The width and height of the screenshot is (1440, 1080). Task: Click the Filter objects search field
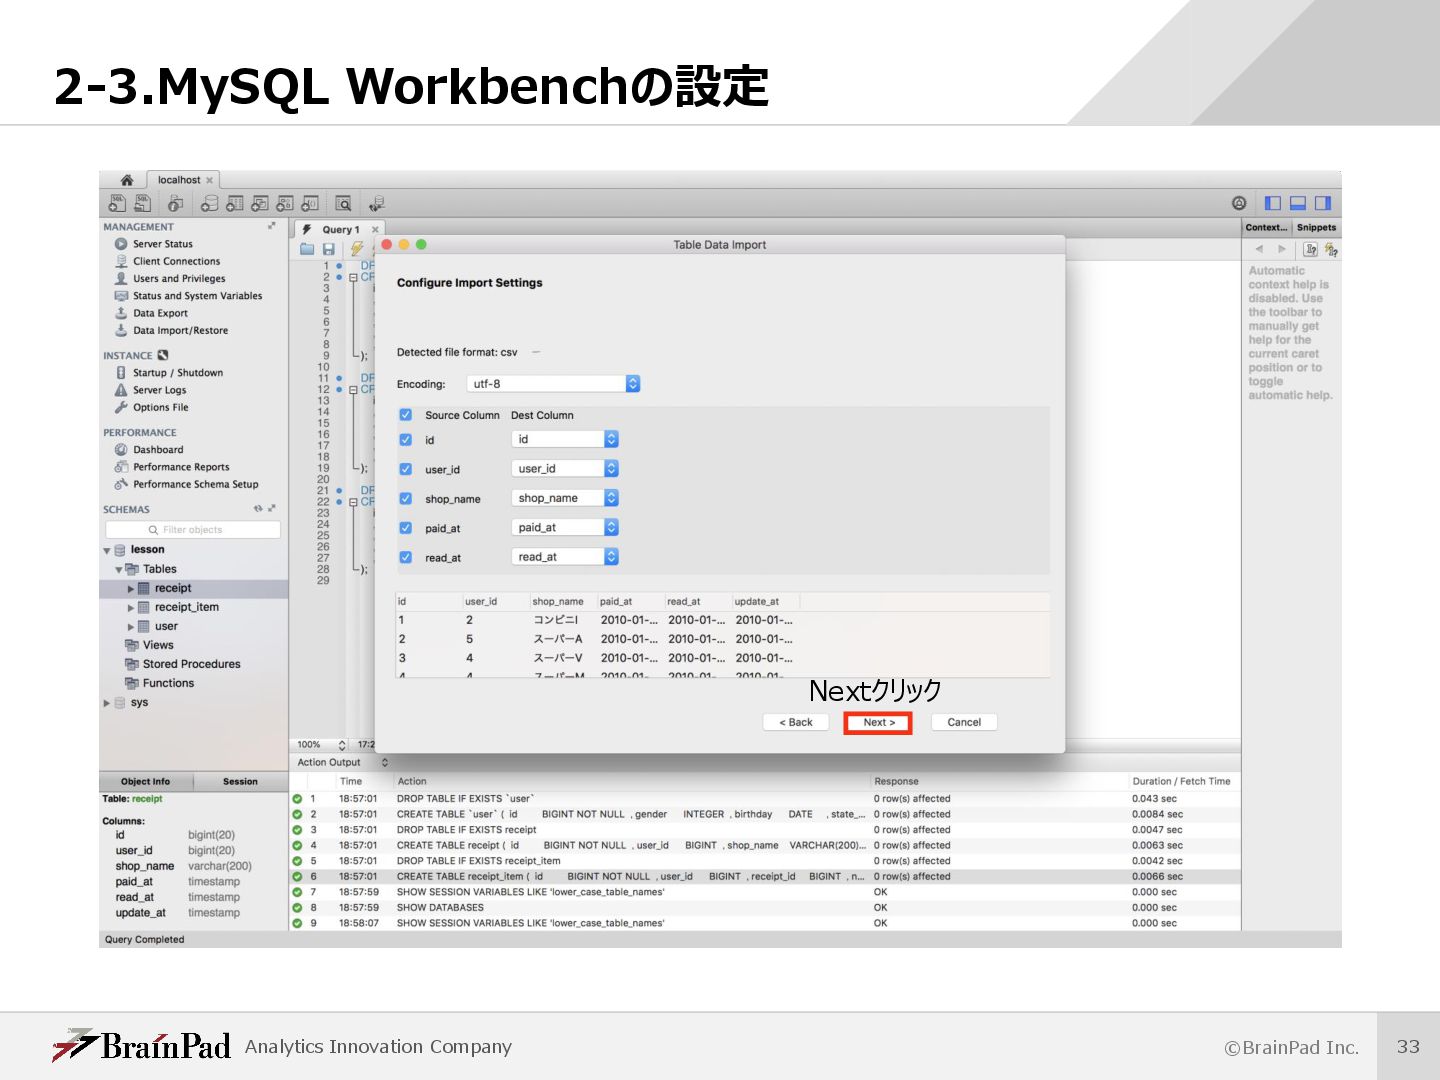(x=193, y=530)
